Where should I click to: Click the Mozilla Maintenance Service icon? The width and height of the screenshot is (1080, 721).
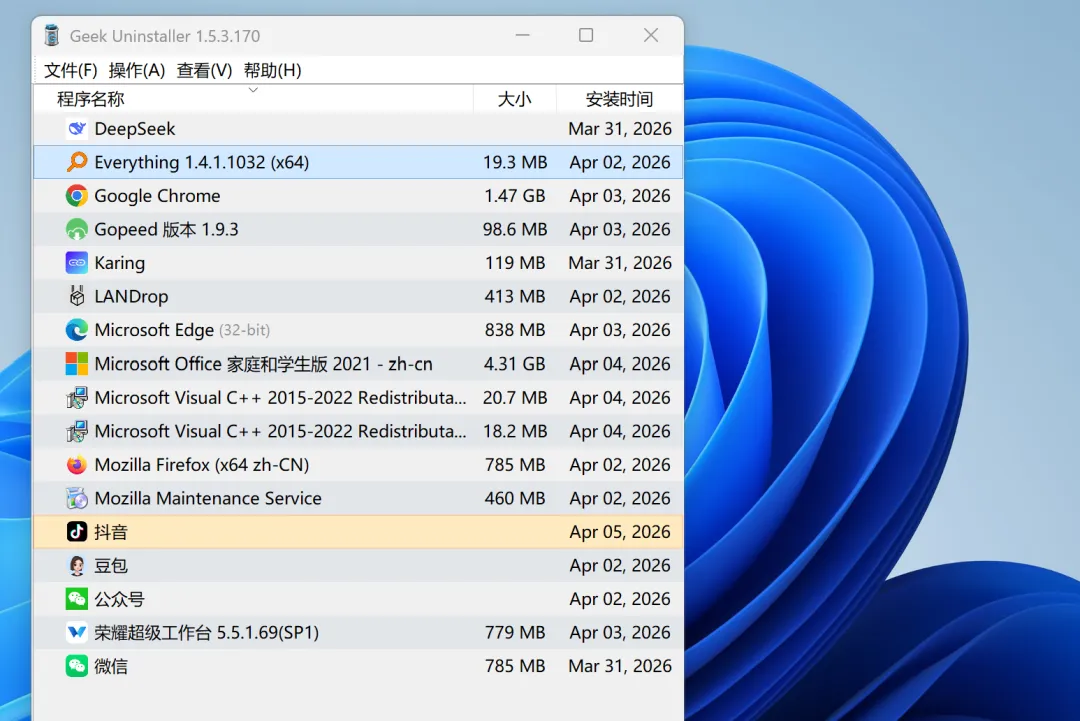pos(76,498)
